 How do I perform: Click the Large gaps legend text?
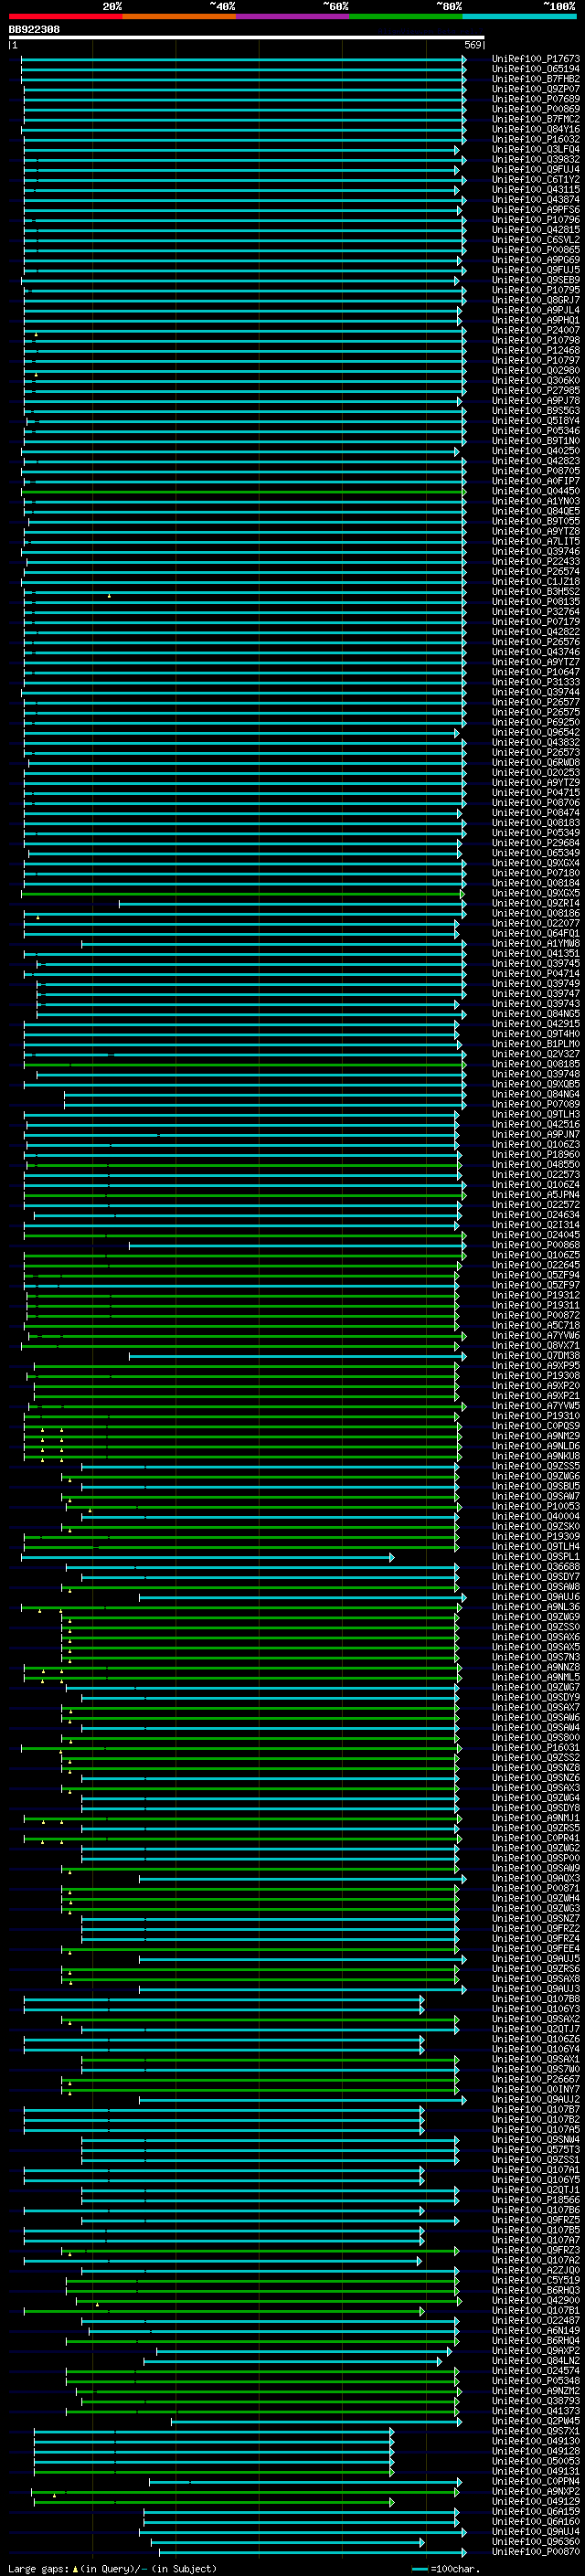coord(112,2569)
